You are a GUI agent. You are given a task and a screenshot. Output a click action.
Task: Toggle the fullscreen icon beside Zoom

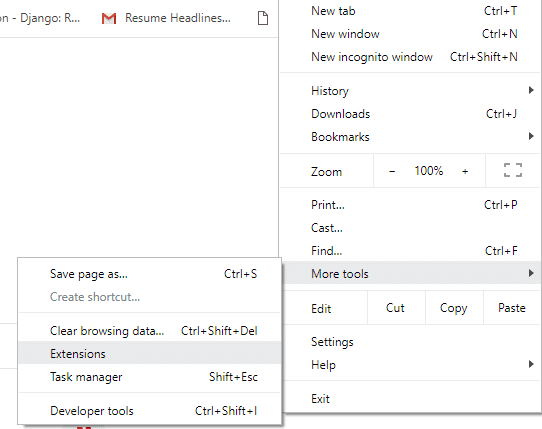pos(513,170)
